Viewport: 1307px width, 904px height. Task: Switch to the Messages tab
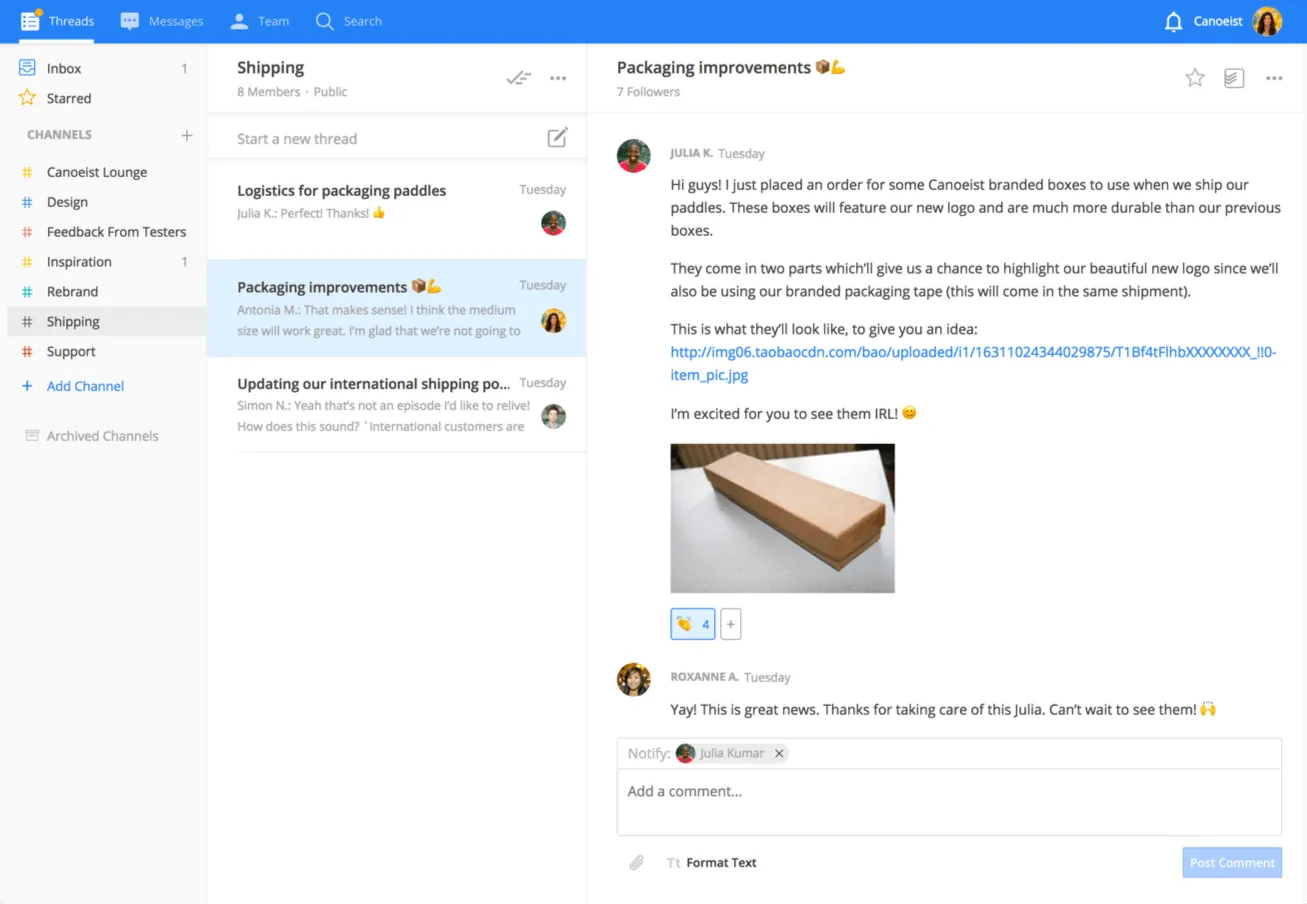pos(161,21)
